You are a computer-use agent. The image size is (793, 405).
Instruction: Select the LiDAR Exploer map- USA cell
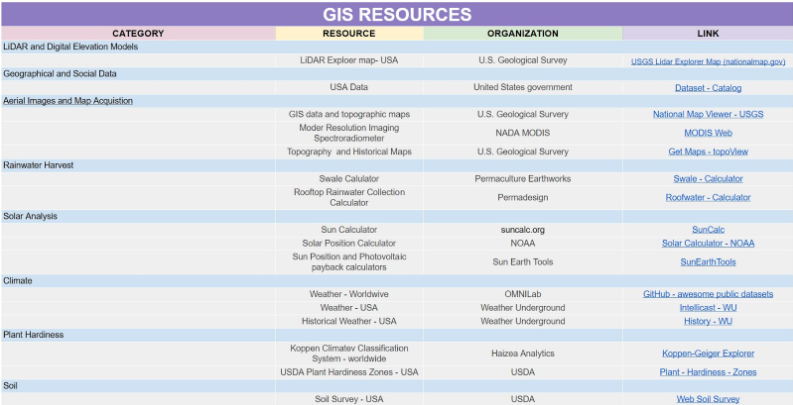point(349,60)
